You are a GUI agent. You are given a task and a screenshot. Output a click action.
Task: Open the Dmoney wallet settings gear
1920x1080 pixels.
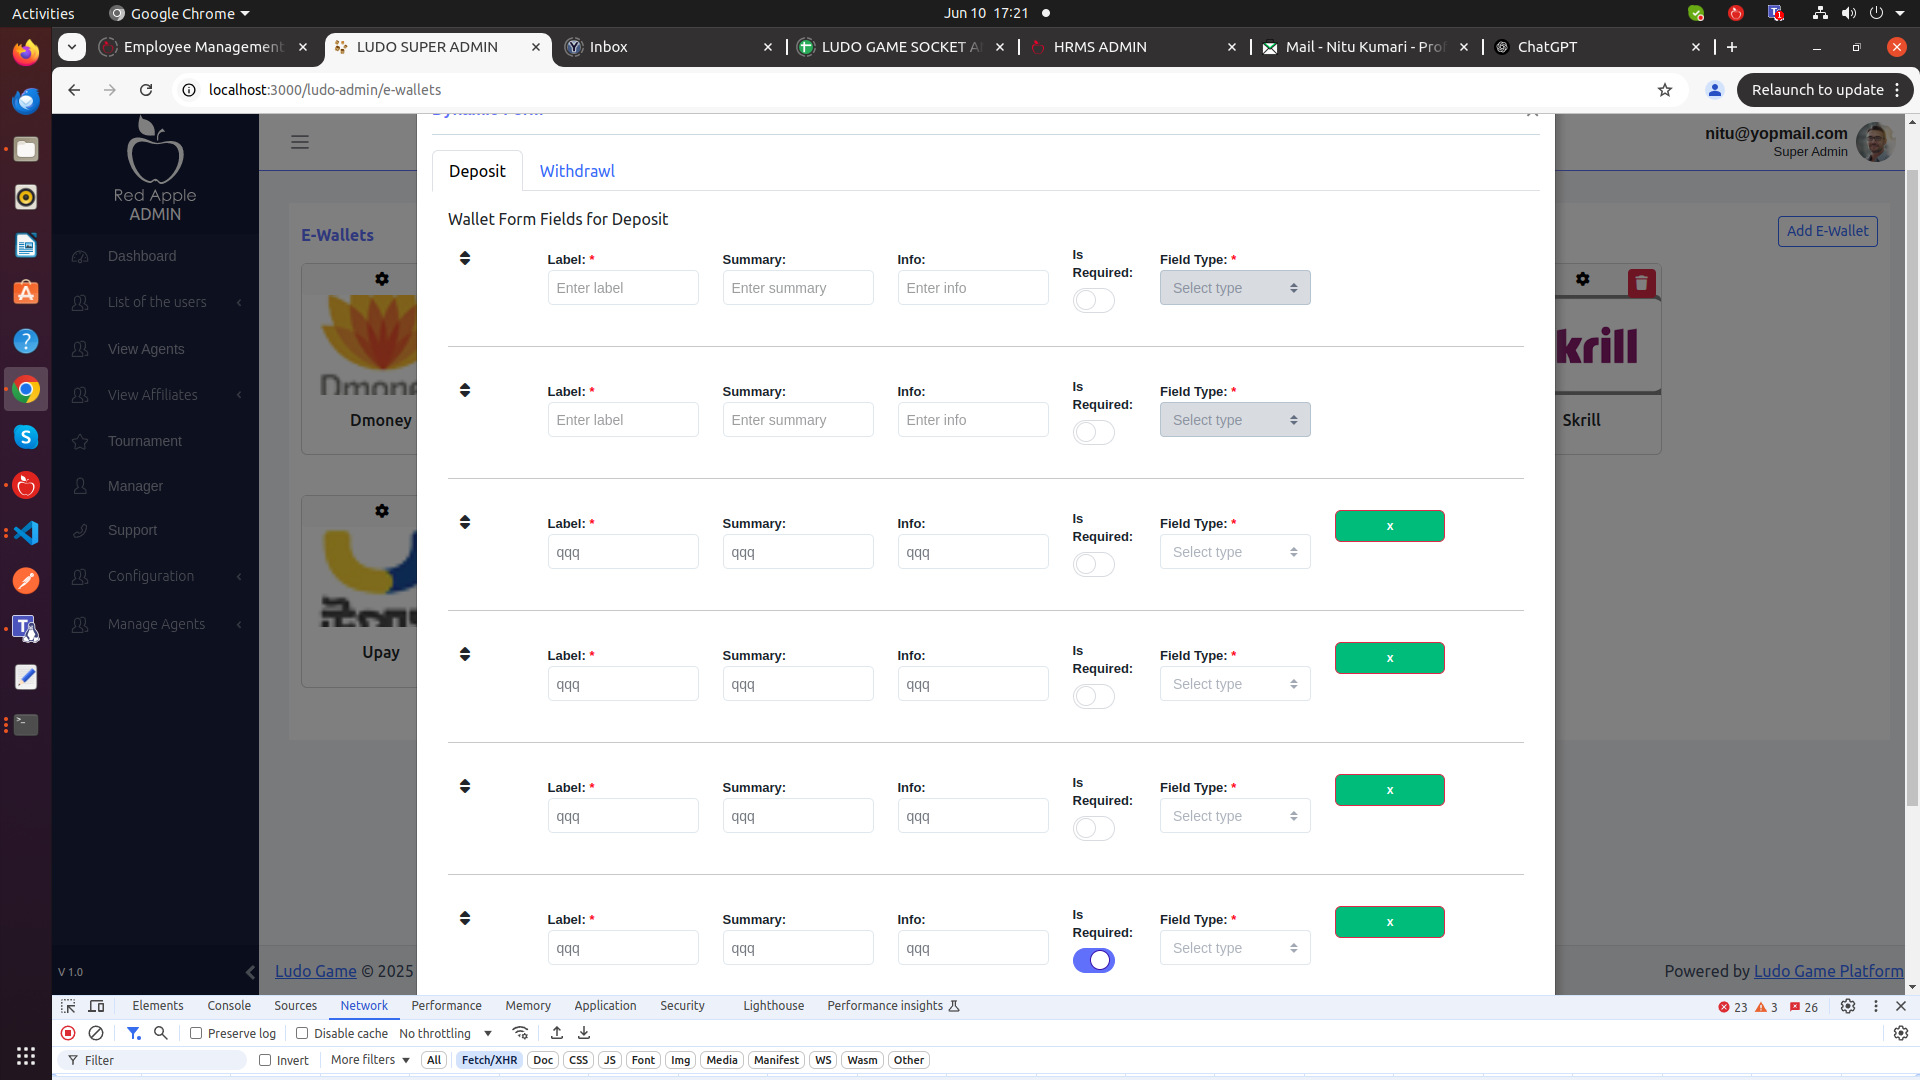(382, 279)
